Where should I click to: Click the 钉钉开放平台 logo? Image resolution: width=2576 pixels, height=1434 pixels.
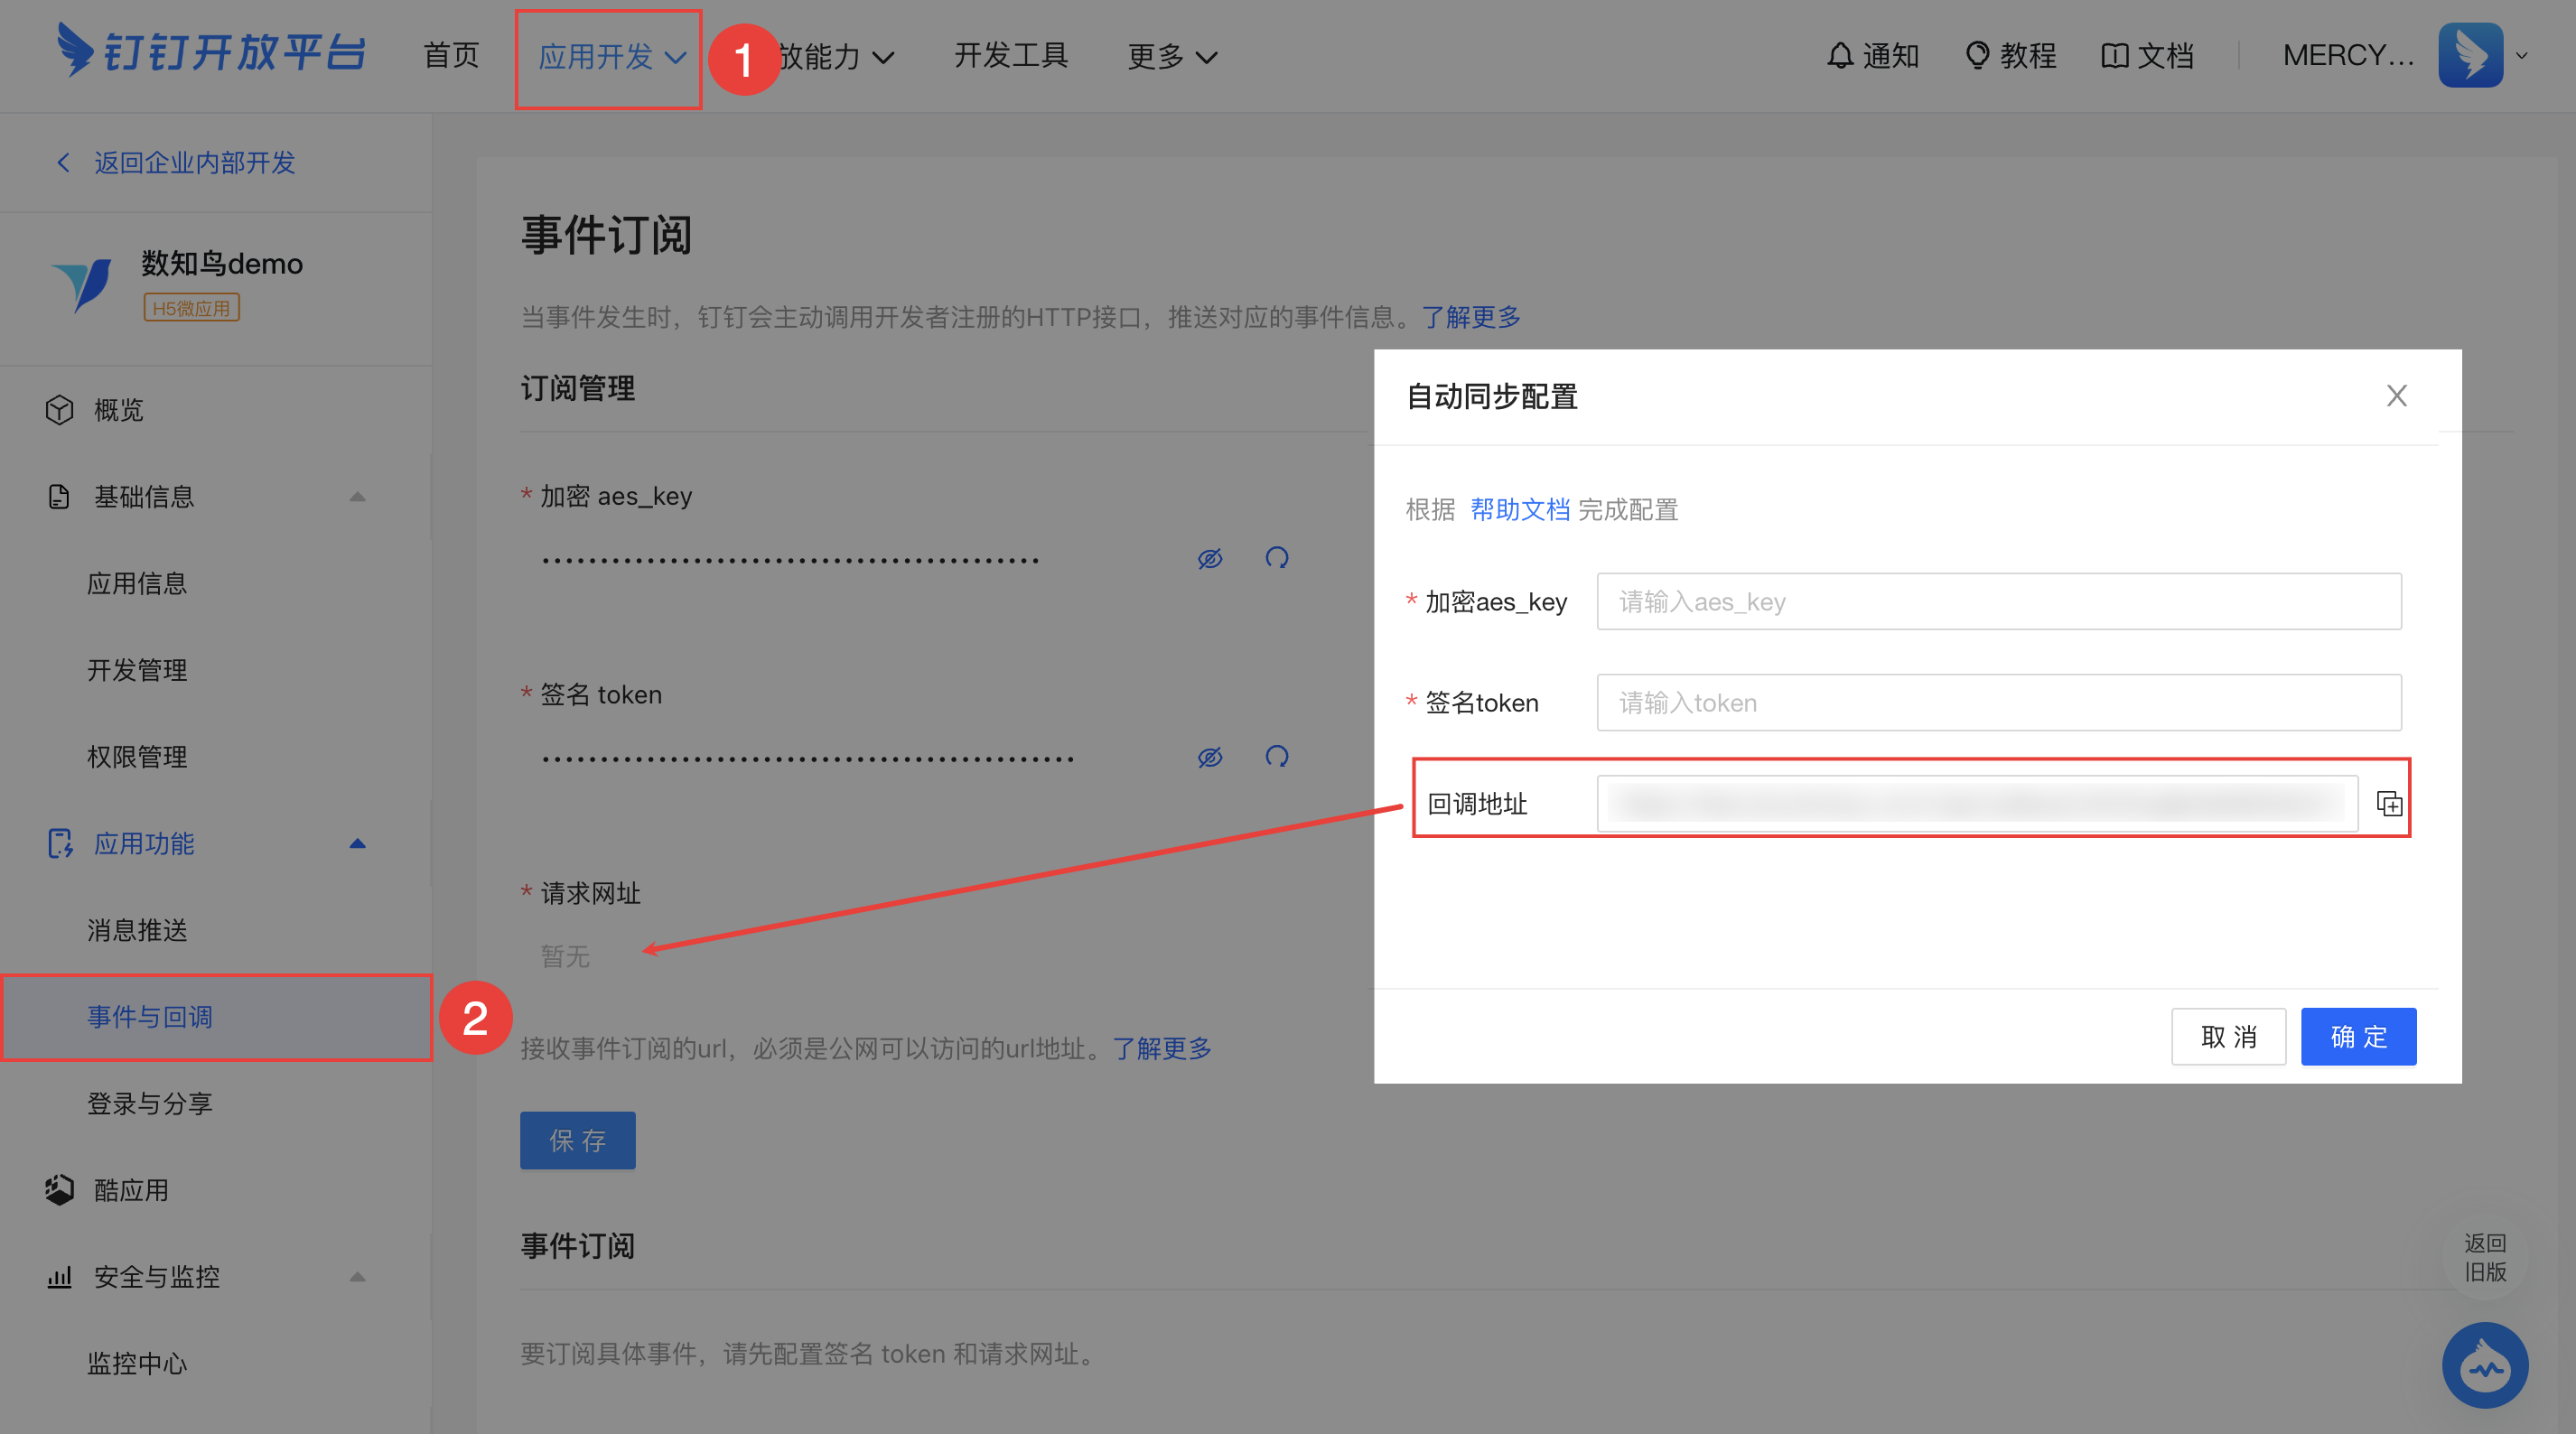[x=212, y=52]
